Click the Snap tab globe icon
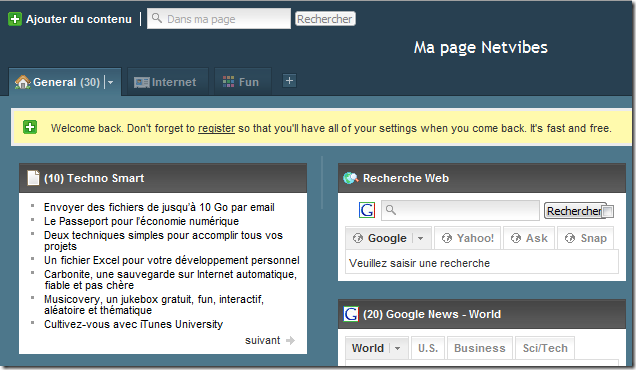636x370 pixels. click(570, 238)
